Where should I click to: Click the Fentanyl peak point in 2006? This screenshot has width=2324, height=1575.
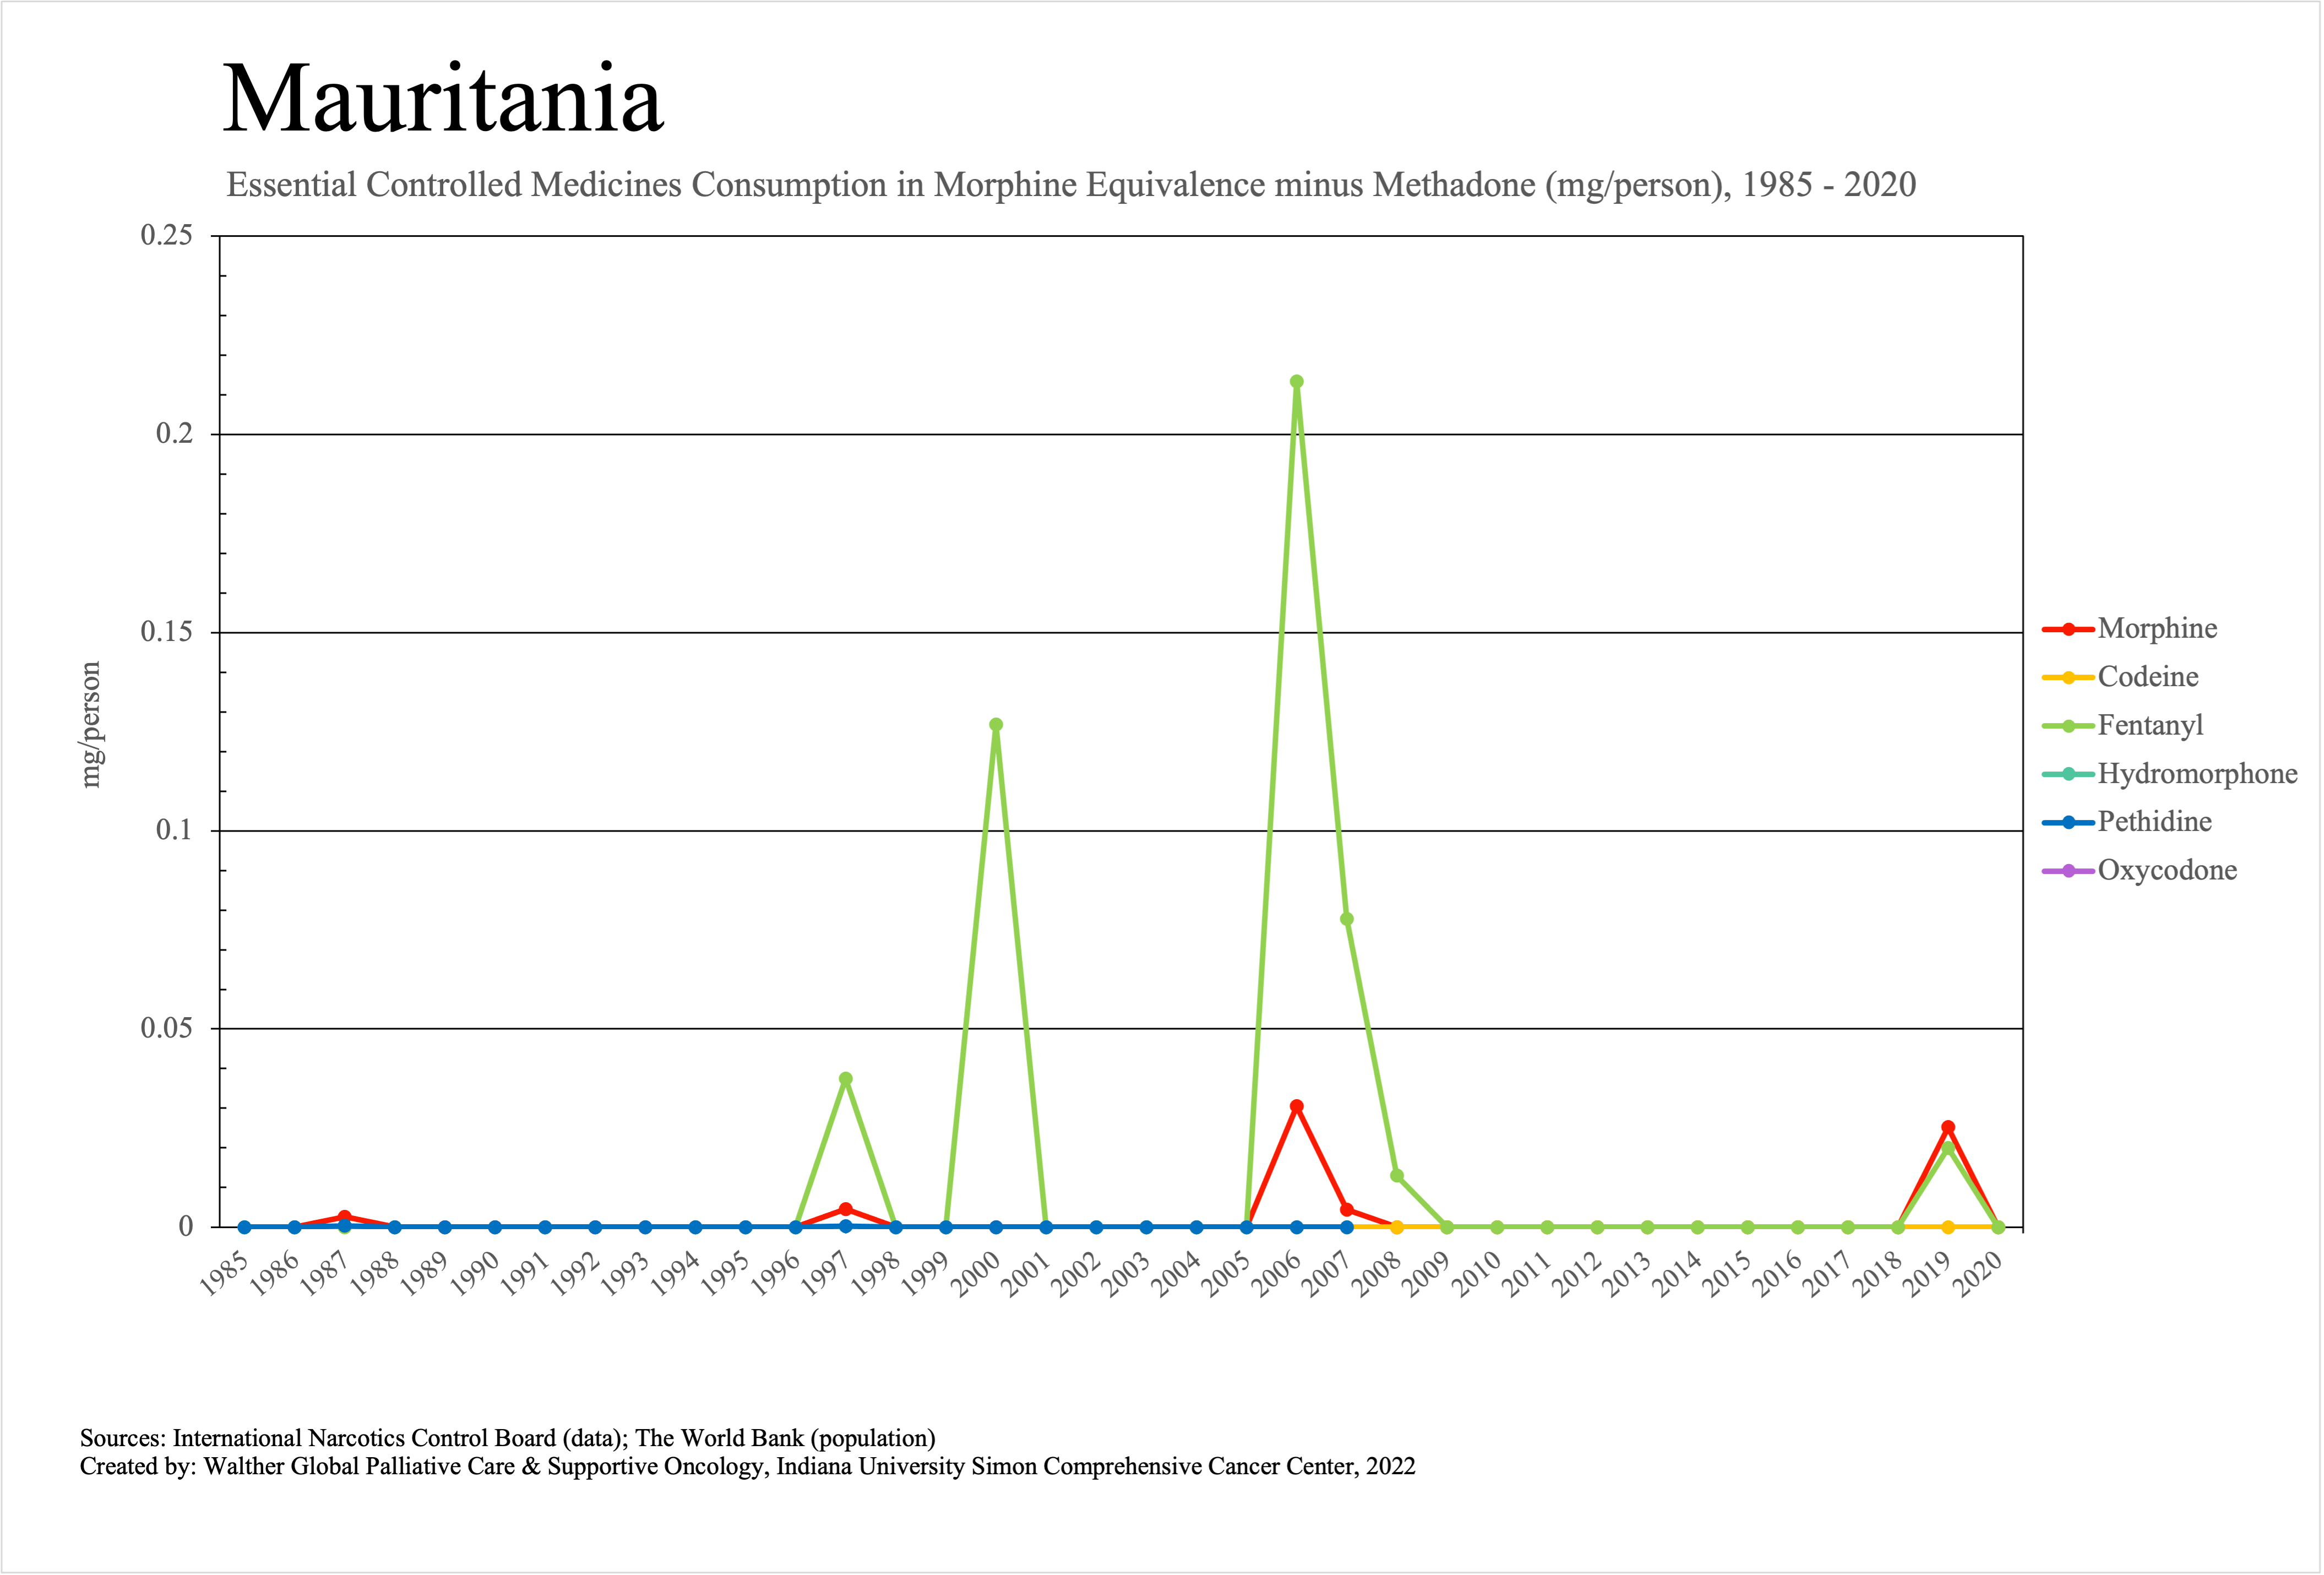coord(1297,382)
